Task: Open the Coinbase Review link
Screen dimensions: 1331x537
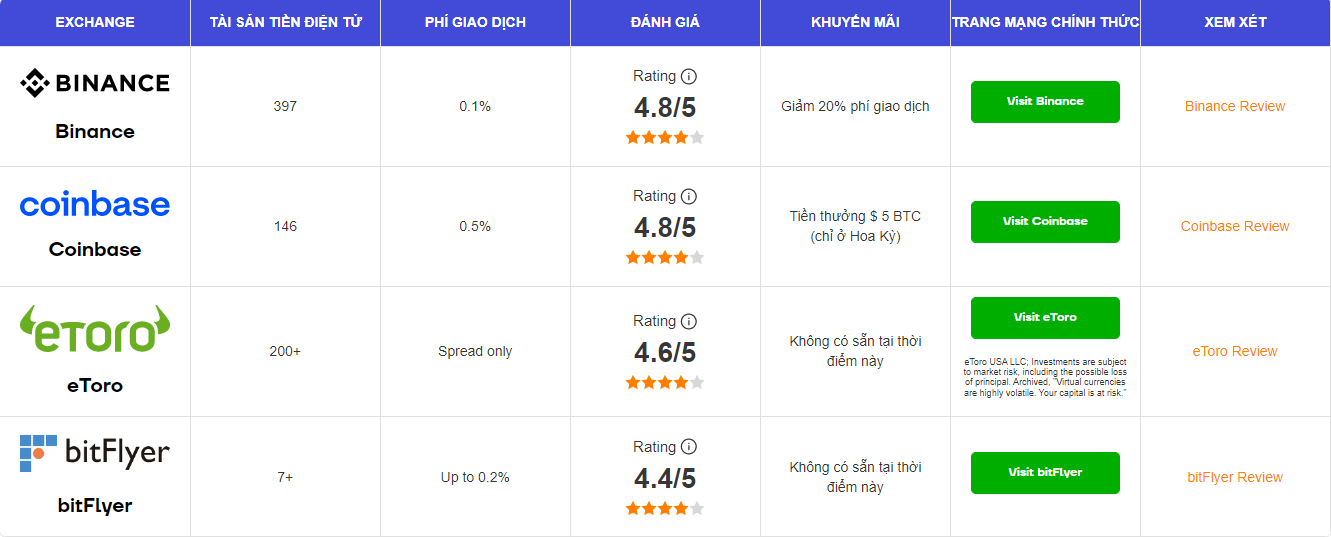Action: tap(1235, 226)
